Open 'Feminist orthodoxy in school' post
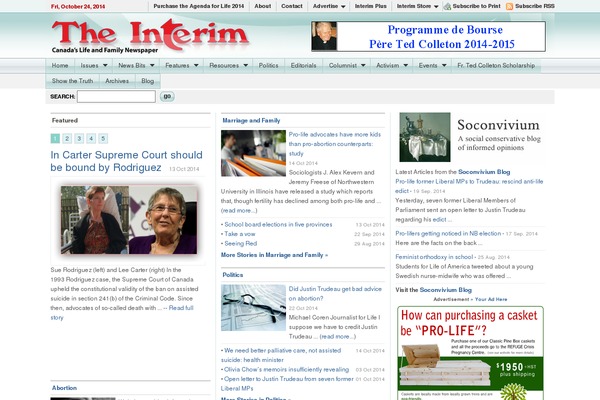 [434, 257]
